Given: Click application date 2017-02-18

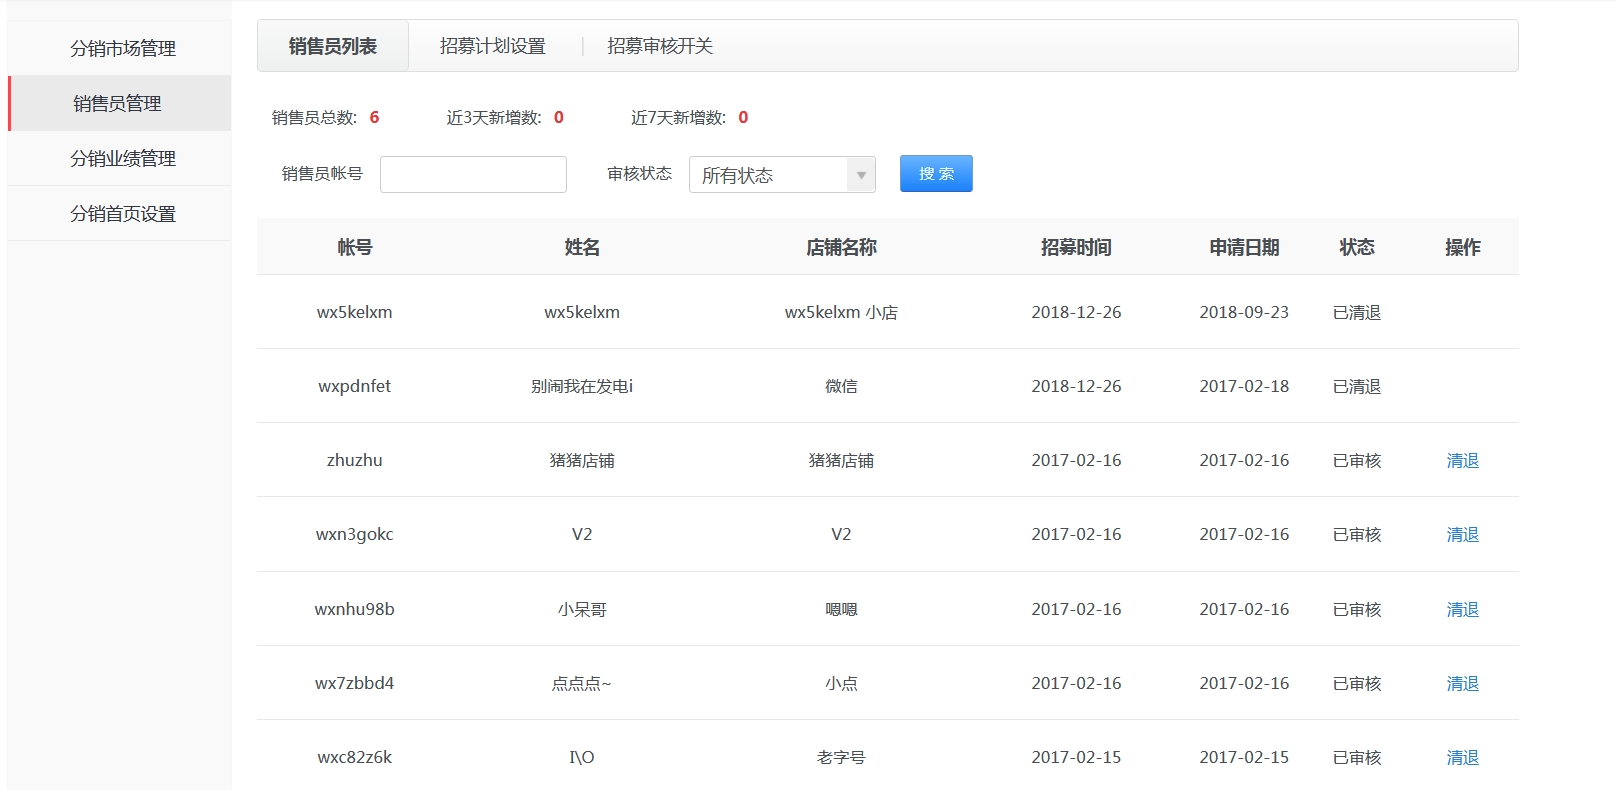Looking at the screenshot, I should click(1244, 386).
